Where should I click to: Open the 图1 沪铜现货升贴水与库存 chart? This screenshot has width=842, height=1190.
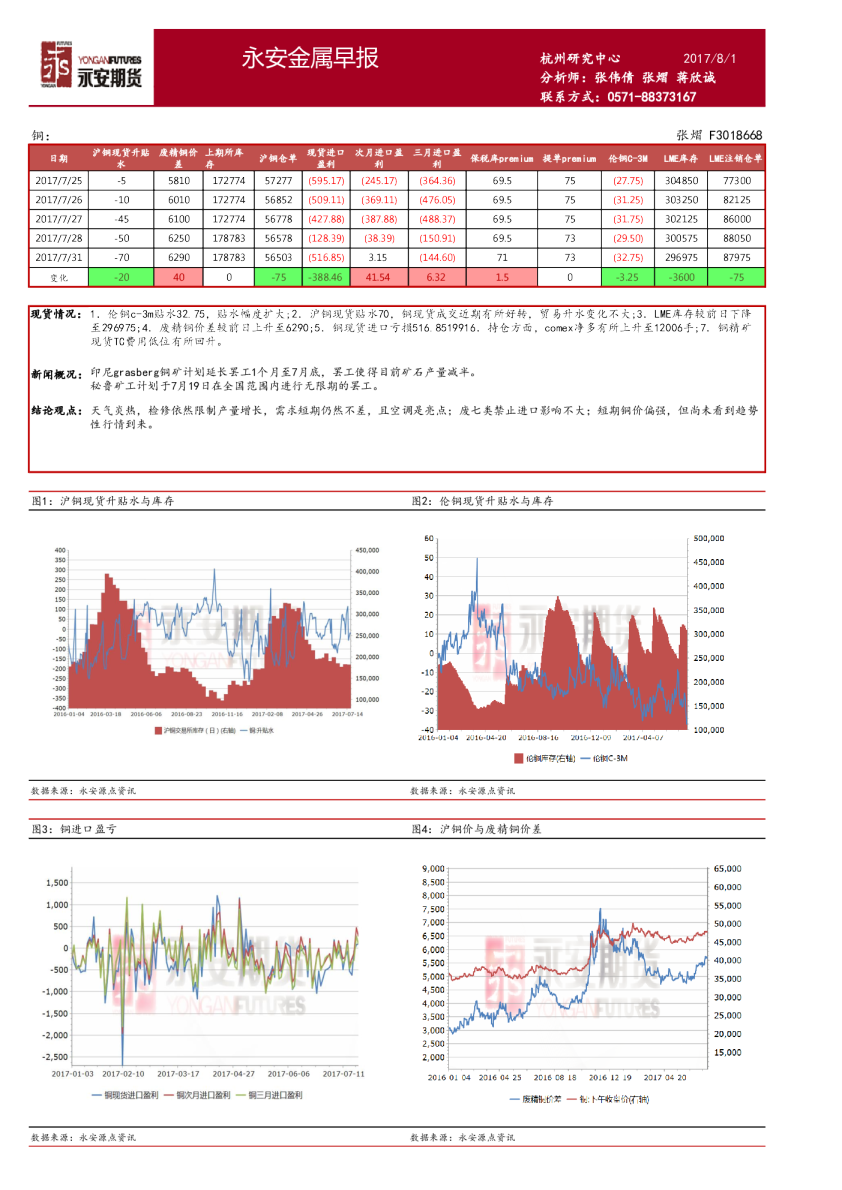coord(205,631)
